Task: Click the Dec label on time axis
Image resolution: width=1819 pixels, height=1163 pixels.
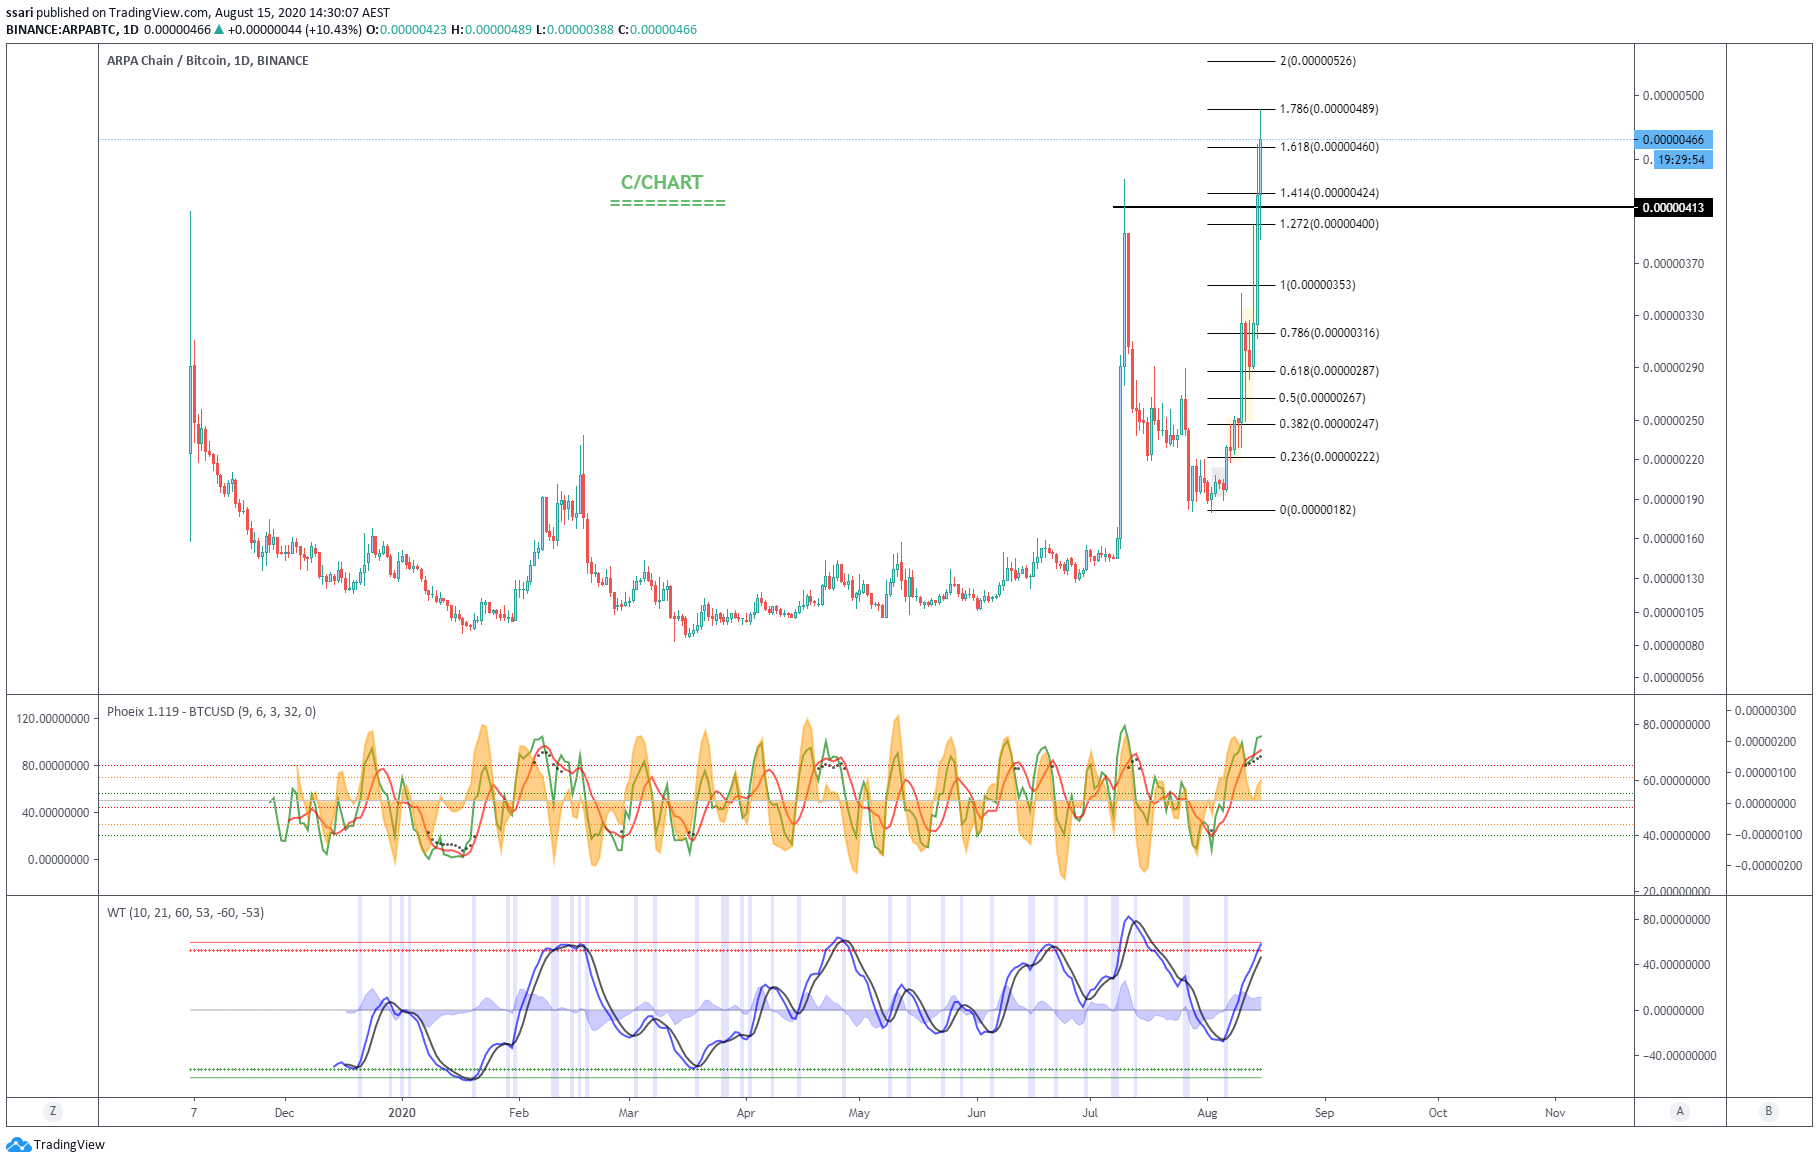Action: click(x=284, y=1112)
